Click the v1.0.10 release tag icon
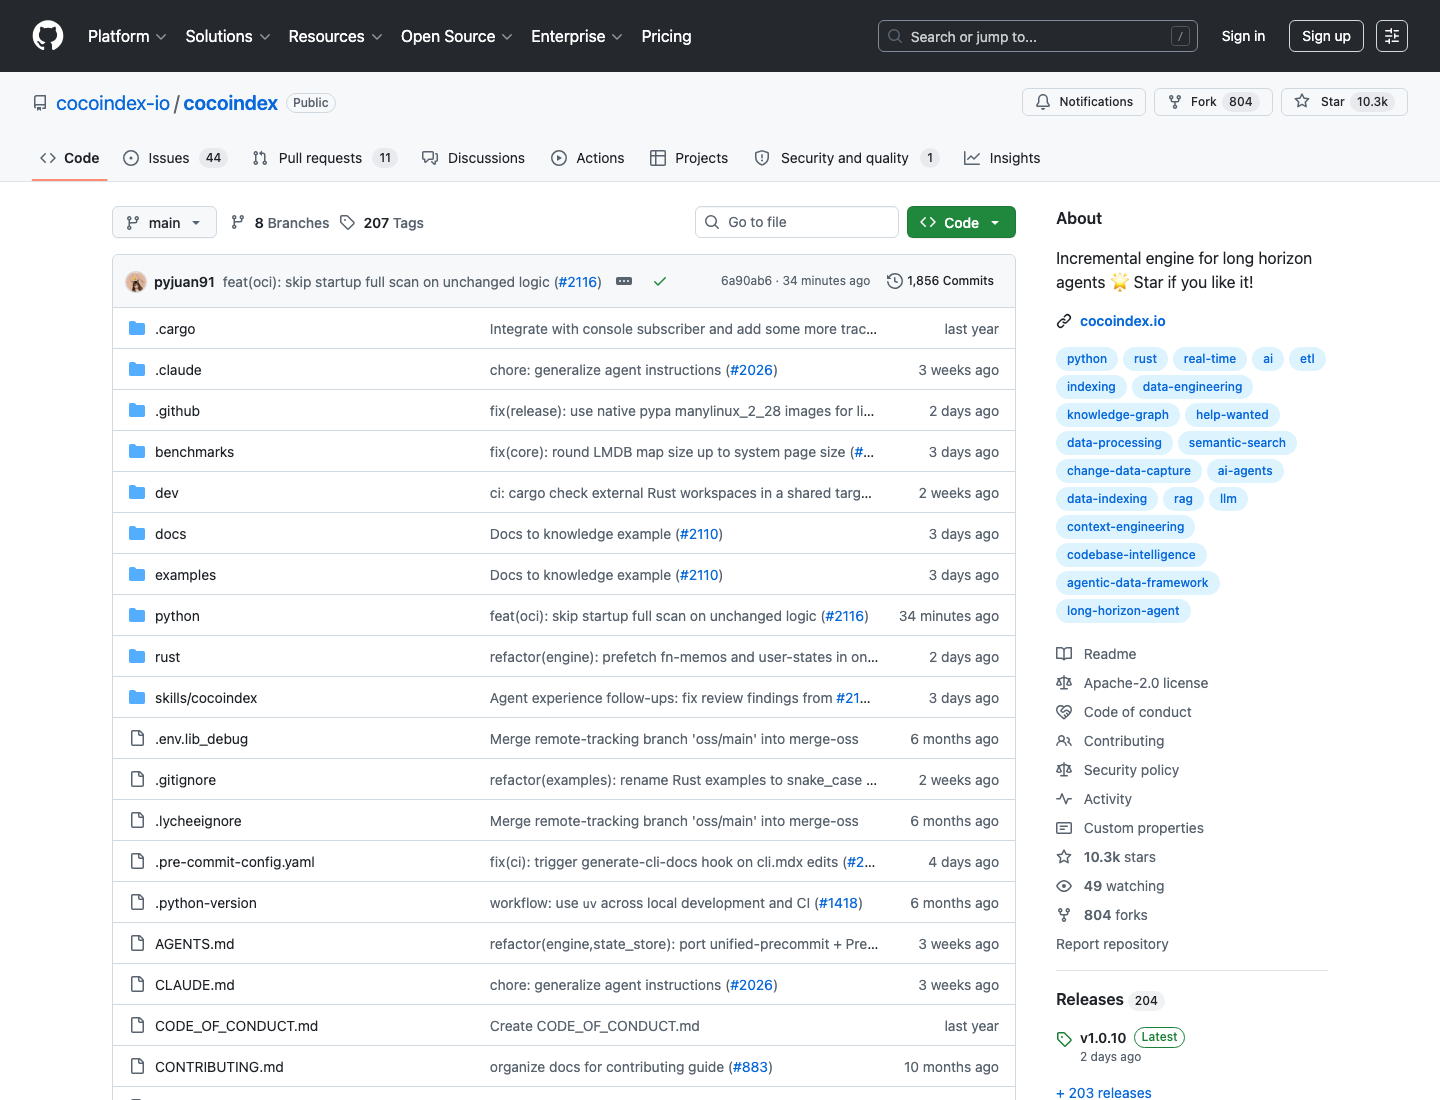Image resolution: width=1440 pixels, height=1100 pixels. tap(1064, 1039)
